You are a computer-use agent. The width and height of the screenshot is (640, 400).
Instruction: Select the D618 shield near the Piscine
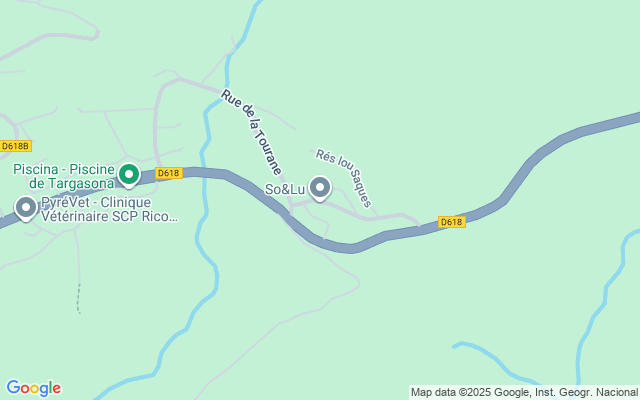(169, 173)
